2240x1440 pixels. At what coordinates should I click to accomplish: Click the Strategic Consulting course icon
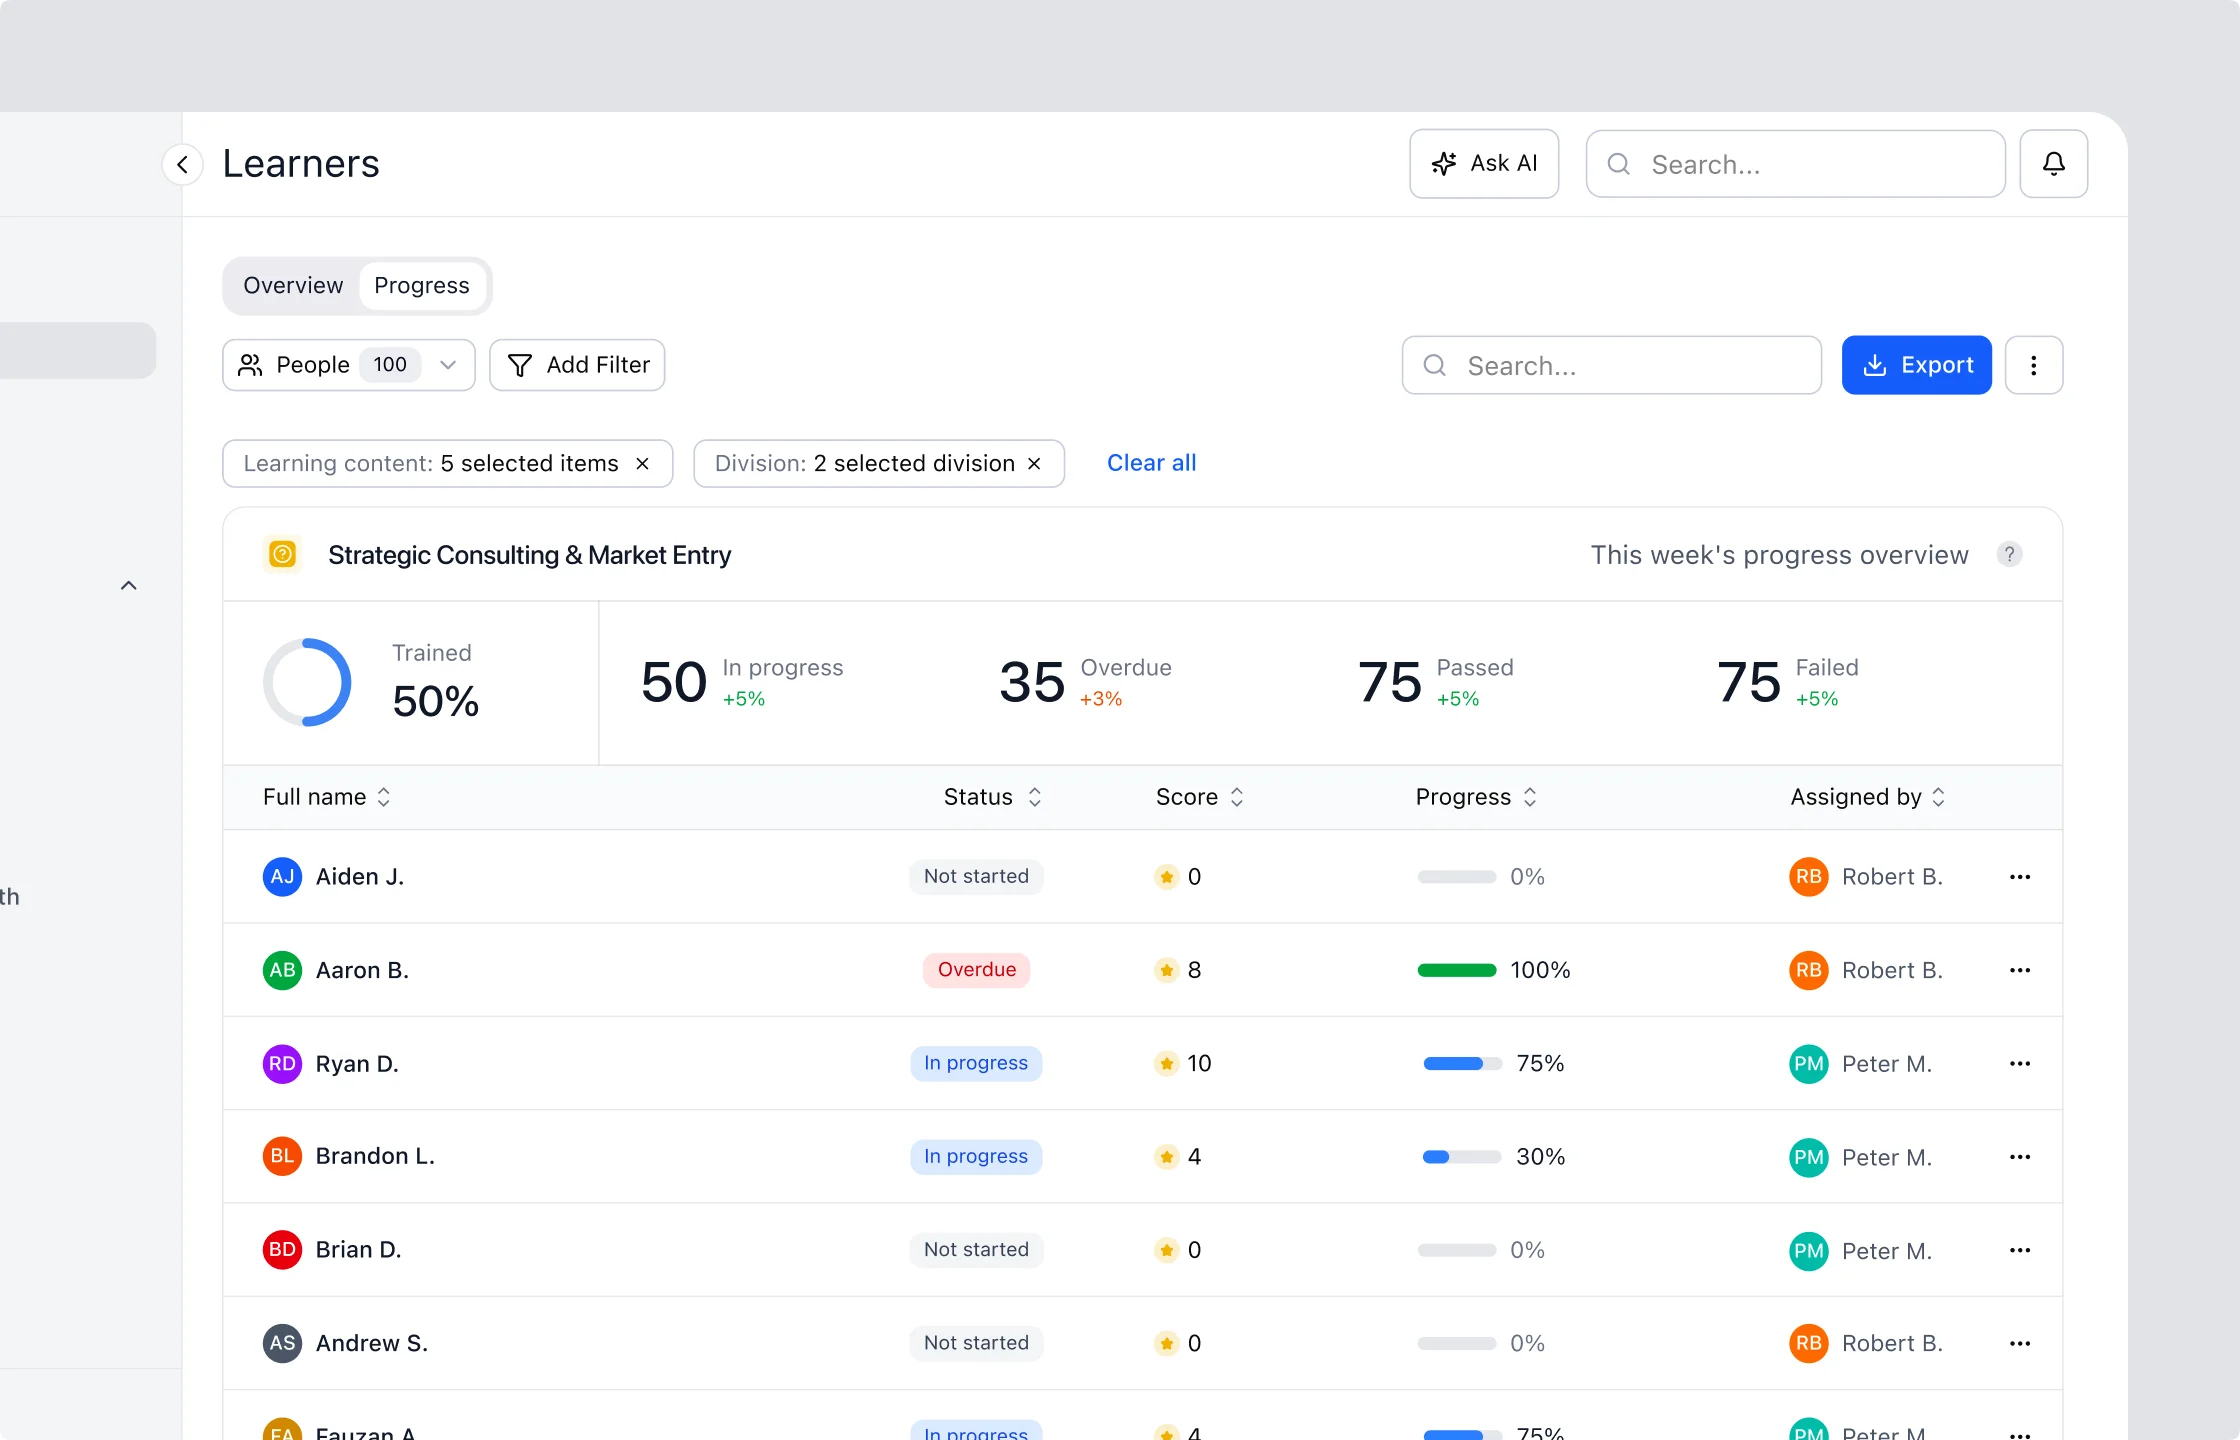click(x=283, y=554)
